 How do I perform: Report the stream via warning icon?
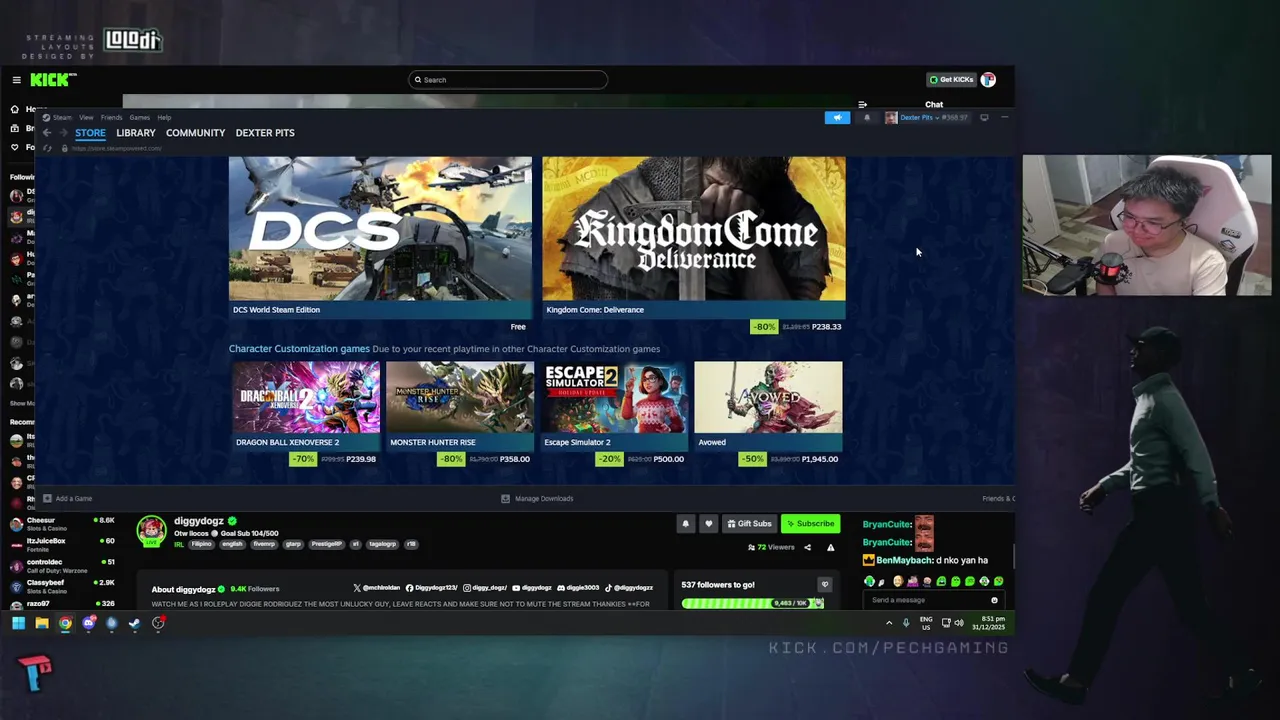[x=830, y=547]
